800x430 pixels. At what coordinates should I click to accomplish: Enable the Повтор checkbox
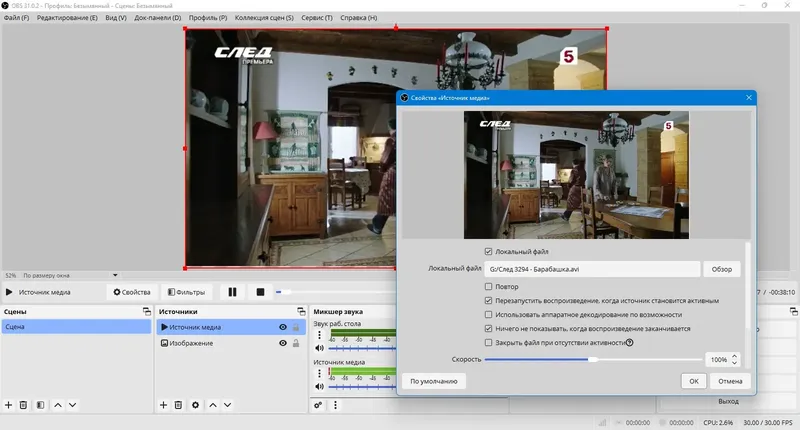[x=488, y=287]
